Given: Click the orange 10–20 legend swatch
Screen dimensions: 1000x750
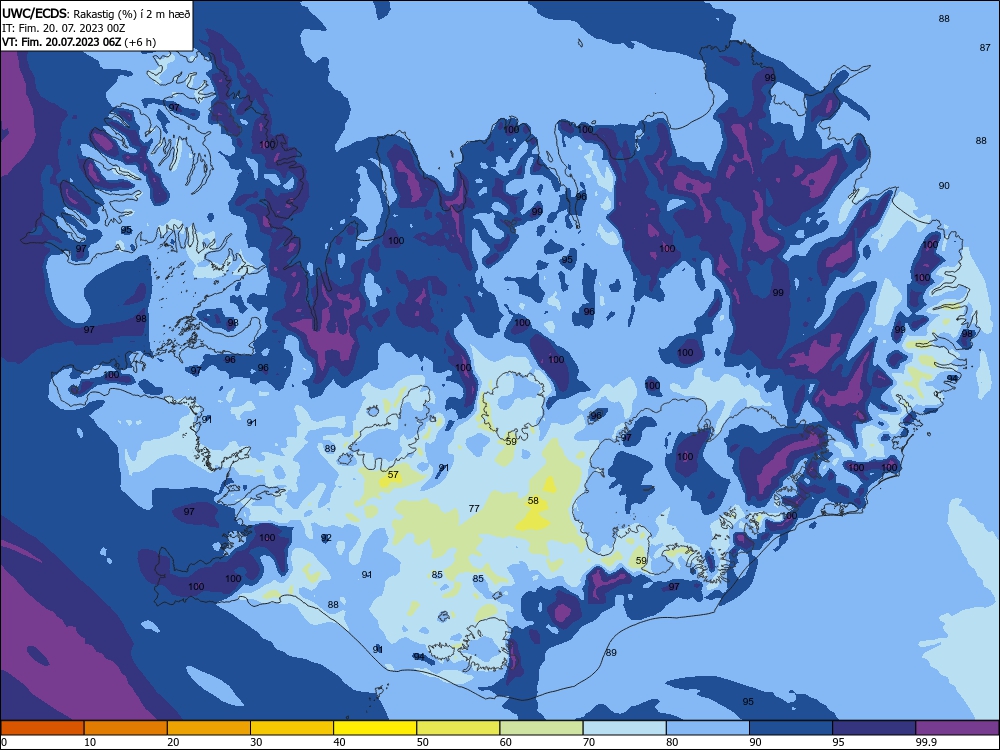Looking at the screenshot, I should (126, 728).
